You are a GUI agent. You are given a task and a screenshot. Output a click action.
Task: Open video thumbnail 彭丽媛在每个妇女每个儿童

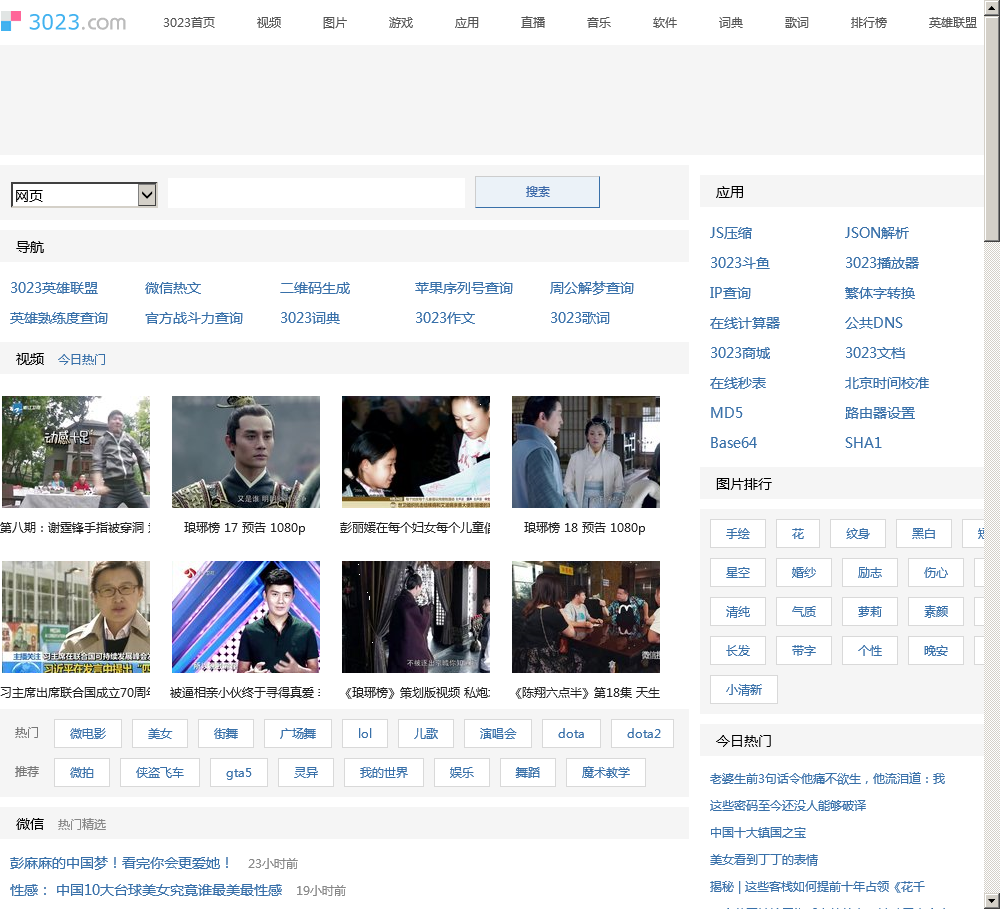tap(416, 452)
